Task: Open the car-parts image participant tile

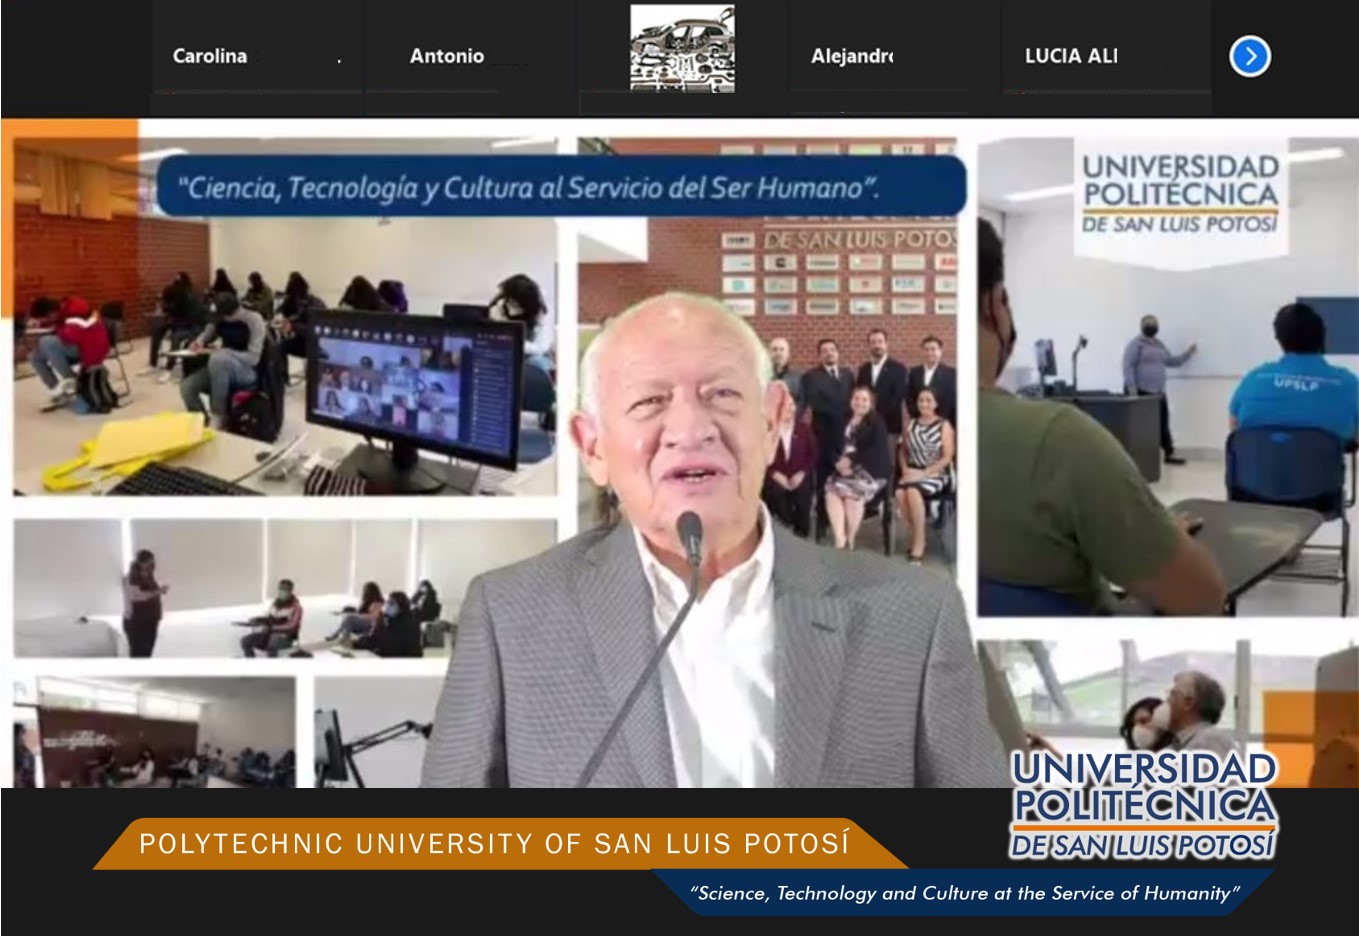Action: (682, 49)
